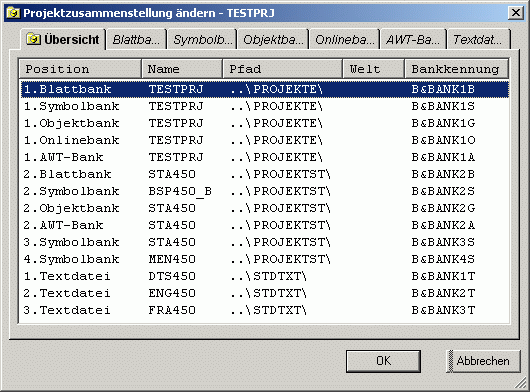Select the 1.Symbolbank row

click(265, 106)
